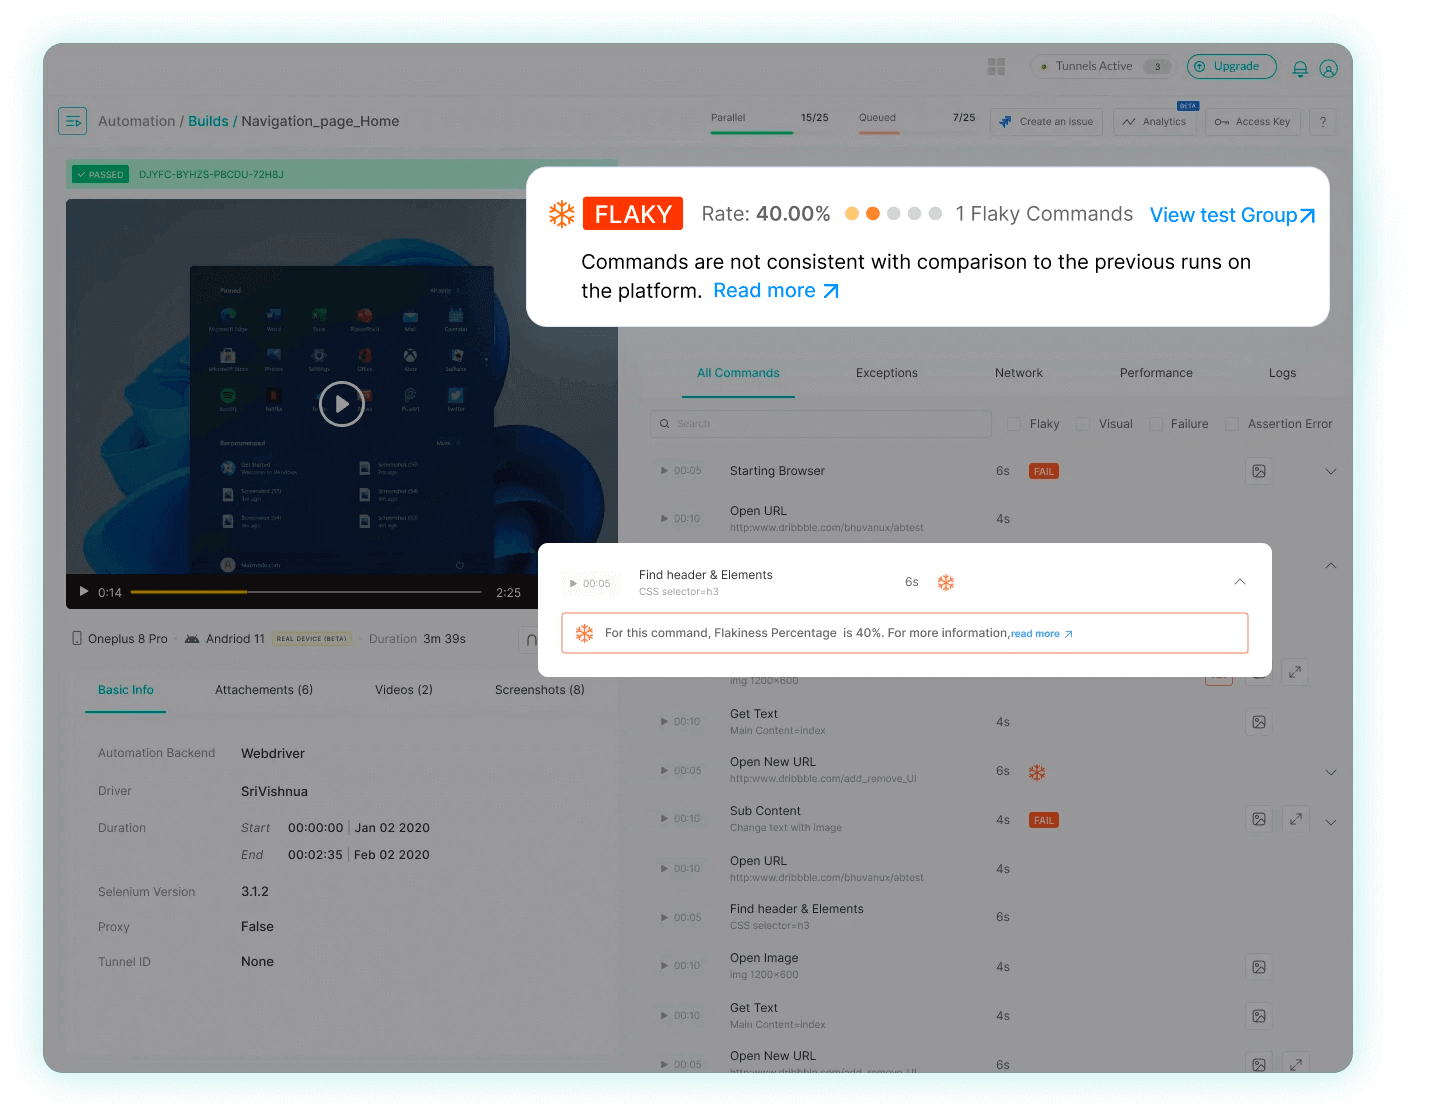Screen dimensions: 1437x1116
Task: Play the device recording video
Action: click(x=341, y=404)
